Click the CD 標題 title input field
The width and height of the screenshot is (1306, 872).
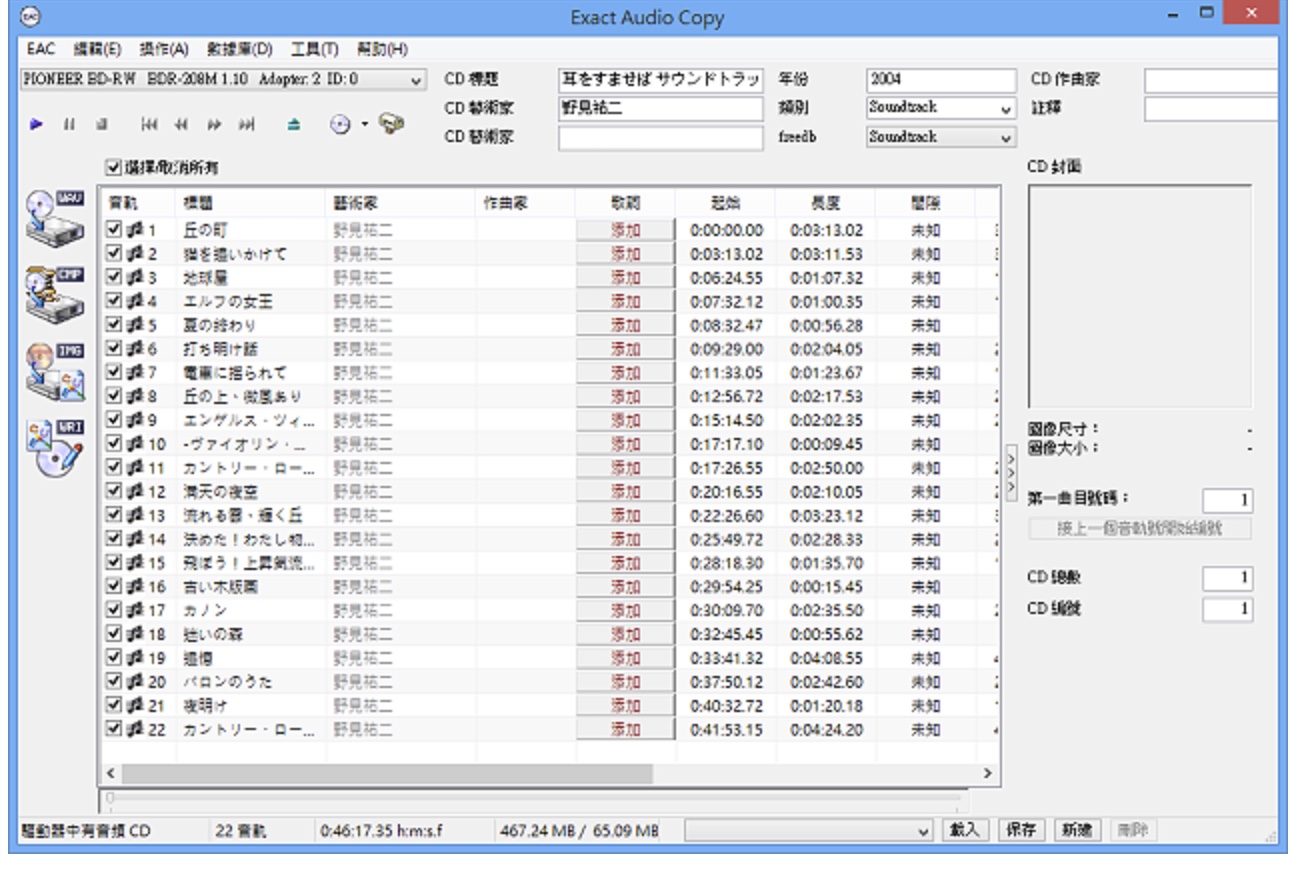click(x=660, y=80)
